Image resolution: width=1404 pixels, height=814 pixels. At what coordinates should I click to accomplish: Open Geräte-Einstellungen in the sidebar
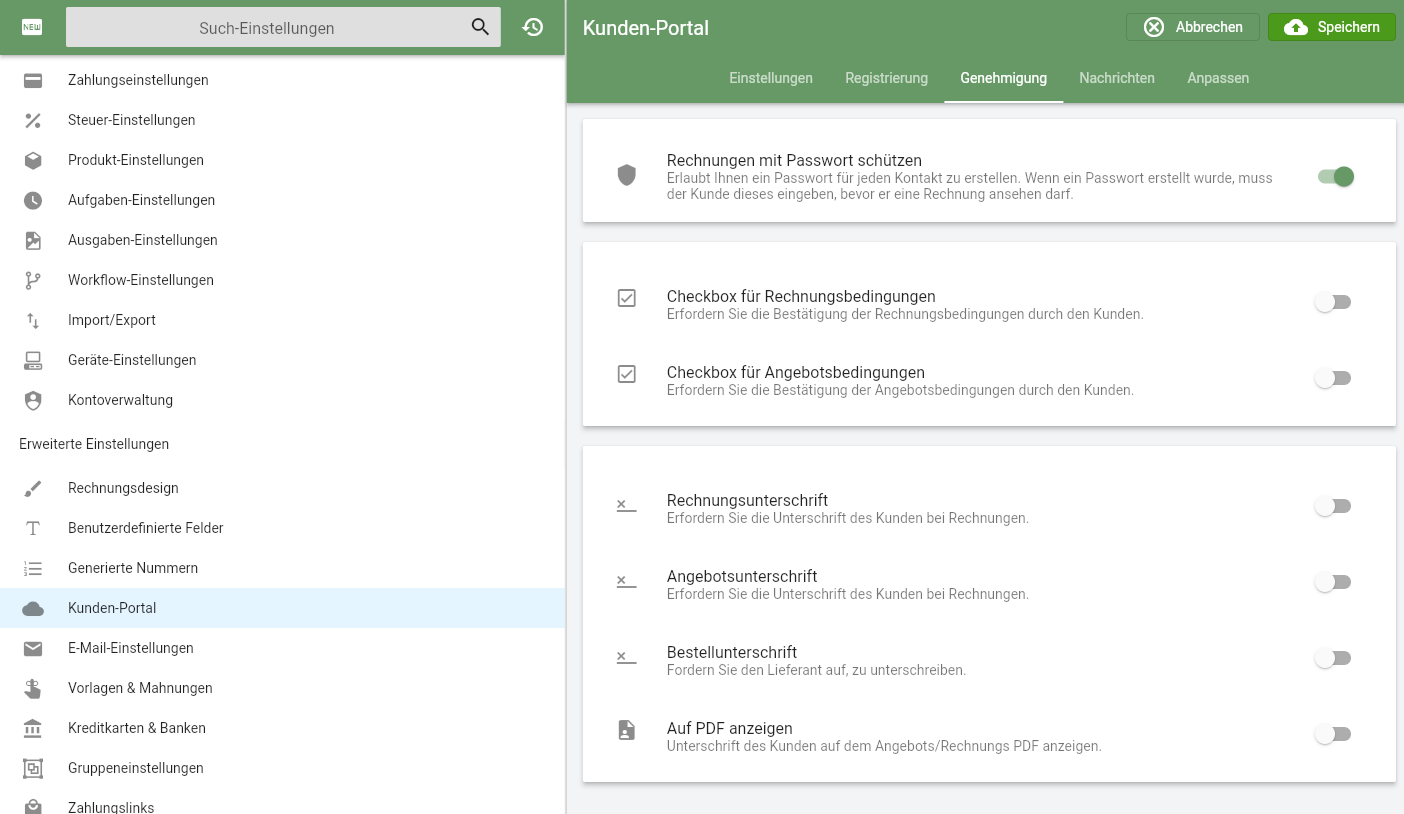[x=282, y=360]
